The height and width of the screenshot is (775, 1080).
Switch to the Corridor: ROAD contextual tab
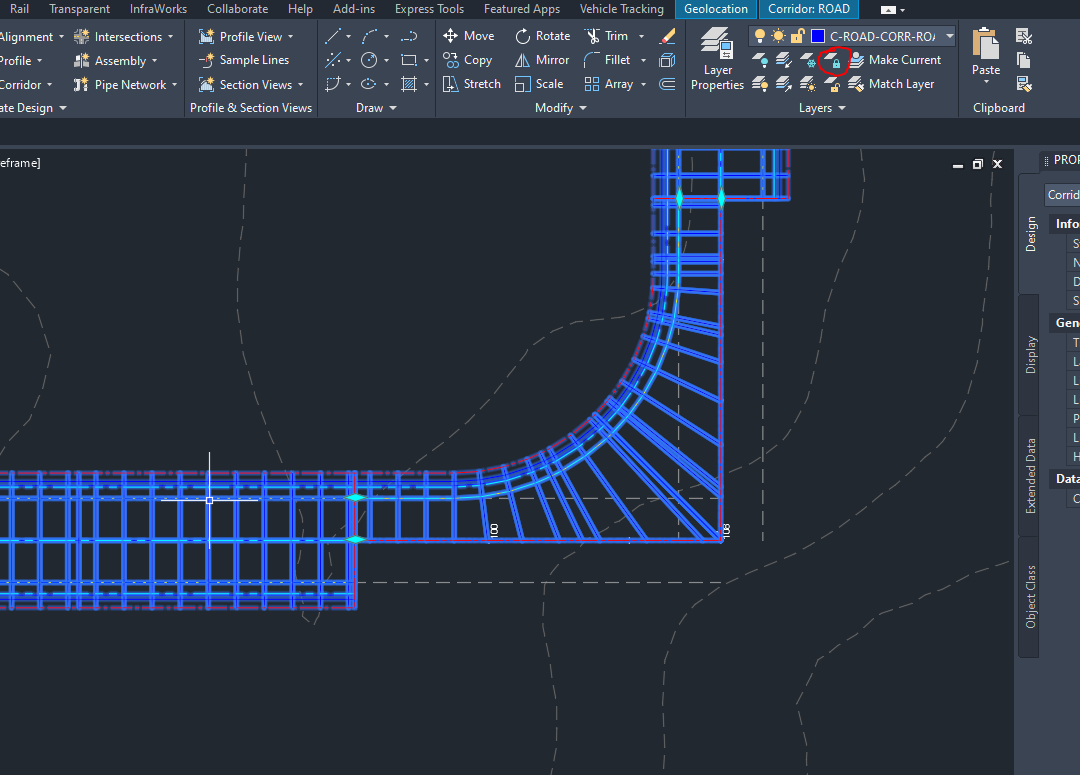point(808,9)
